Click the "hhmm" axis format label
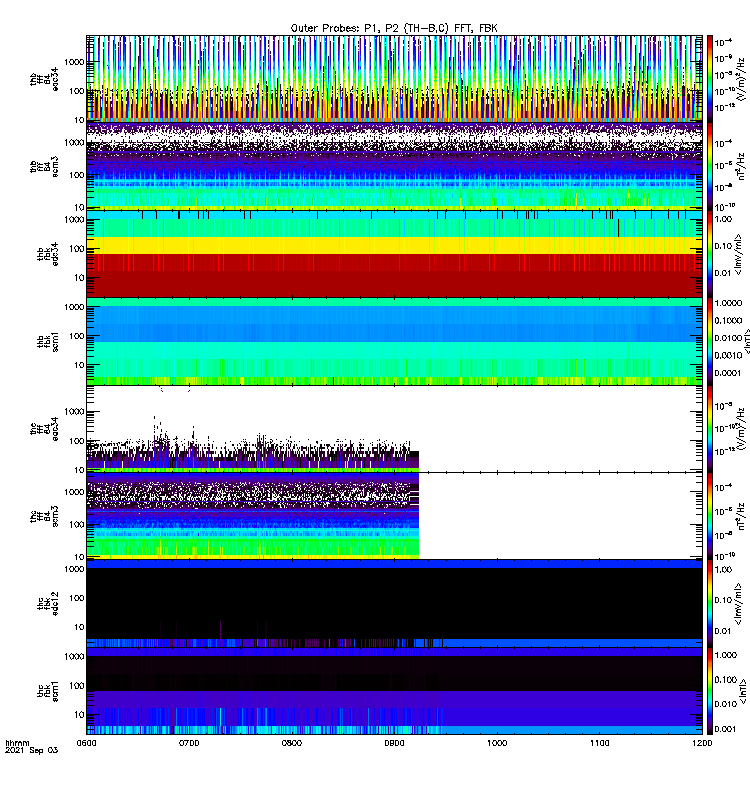 [17, 743]
